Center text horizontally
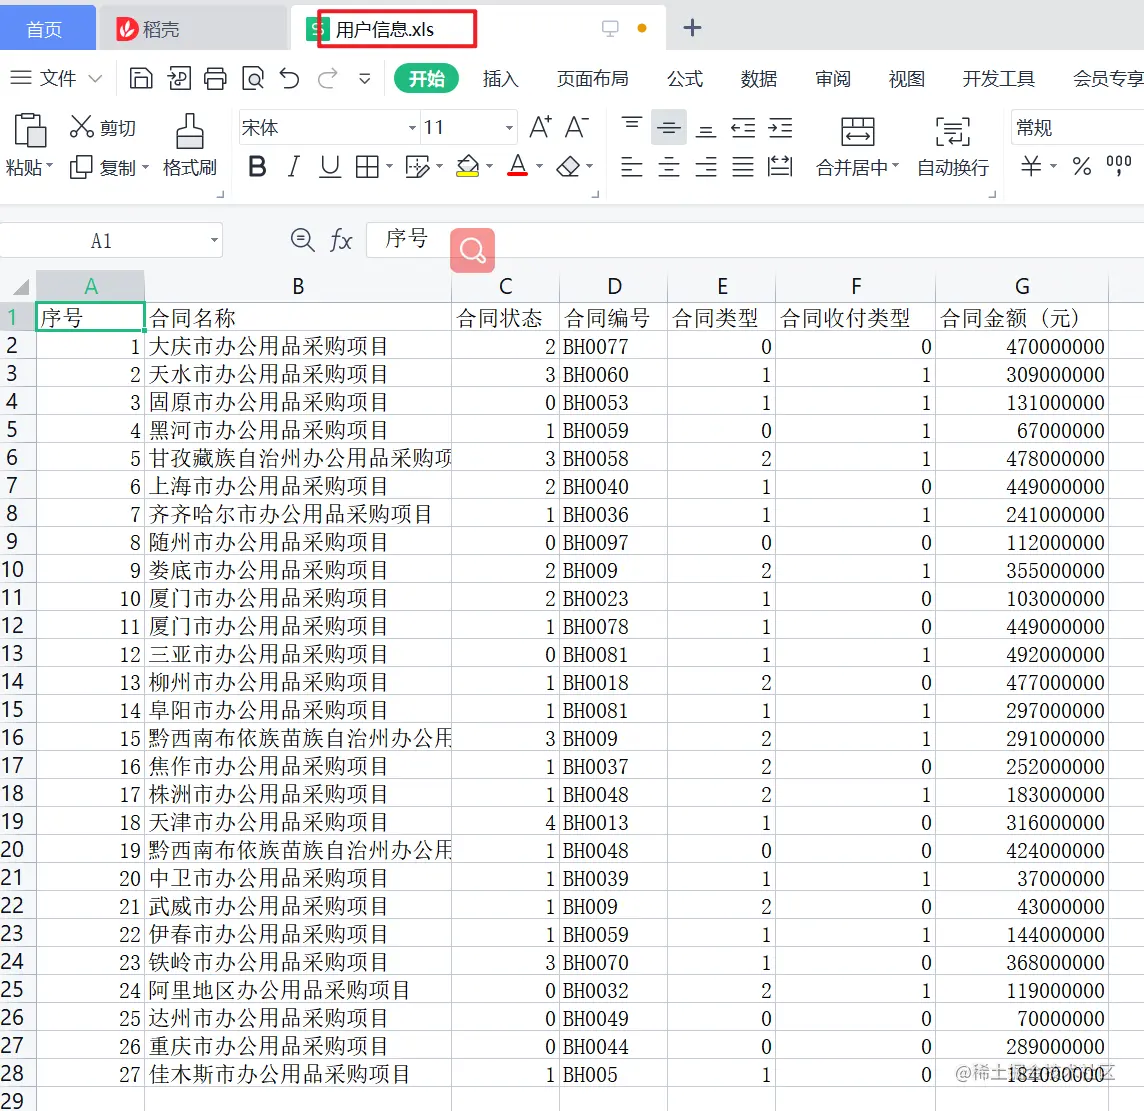Viewport: 1144px width, 1111px height. [668, 167]
